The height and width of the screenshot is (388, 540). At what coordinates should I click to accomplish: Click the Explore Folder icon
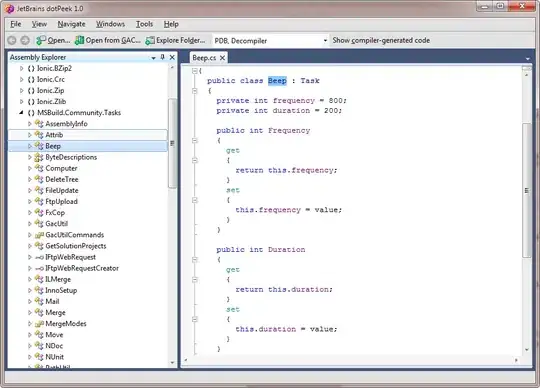[x=150, y=41]
